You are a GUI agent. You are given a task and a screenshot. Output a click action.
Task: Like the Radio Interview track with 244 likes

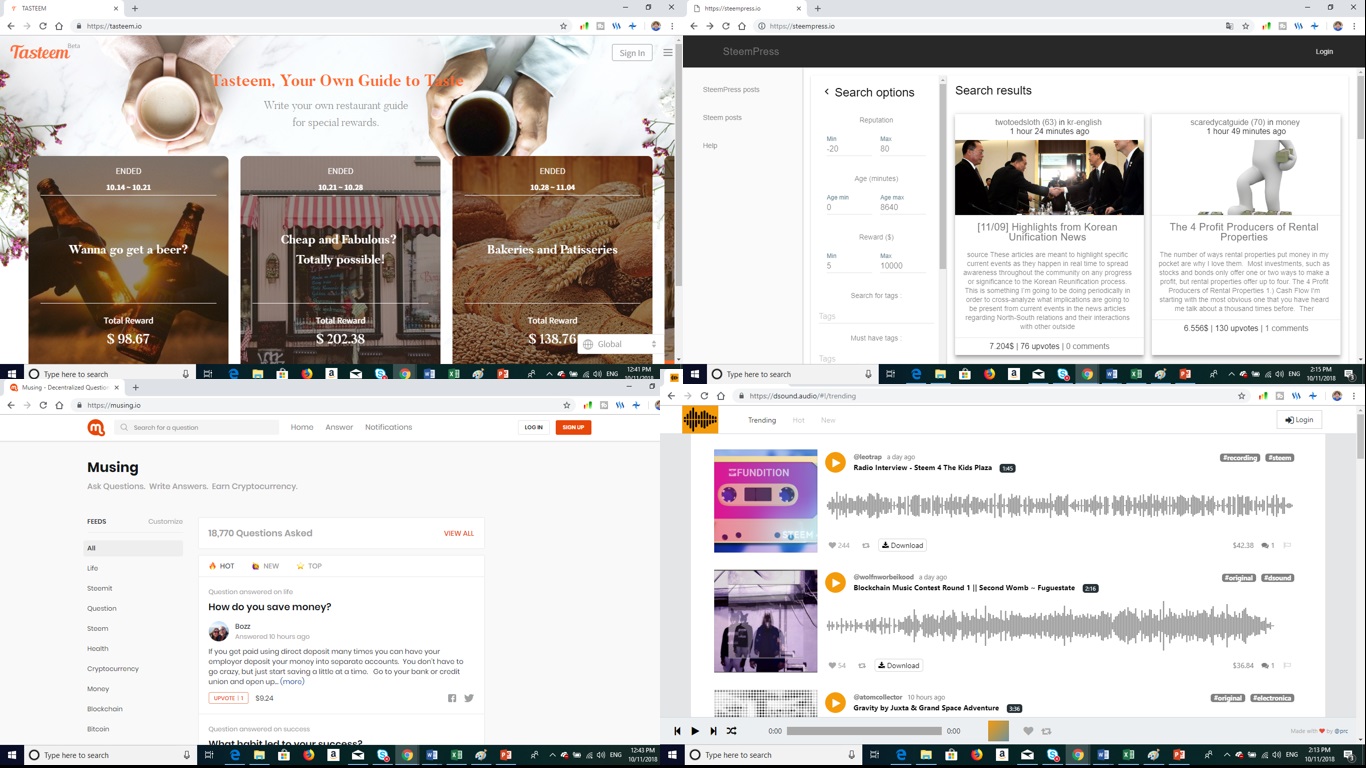pyautogui.click(x=832, y=546)
